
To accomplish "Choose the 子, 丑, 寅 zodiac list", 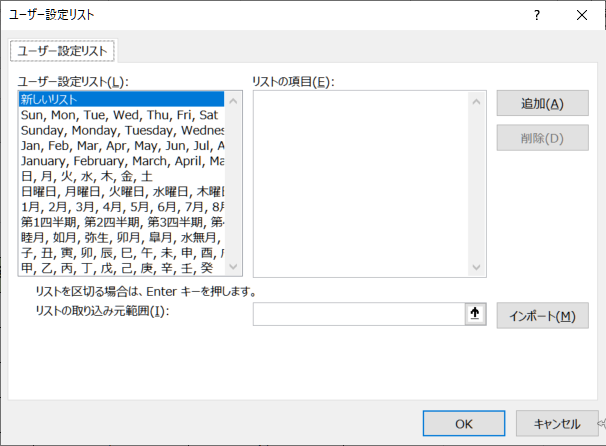I will coord(122,253).
